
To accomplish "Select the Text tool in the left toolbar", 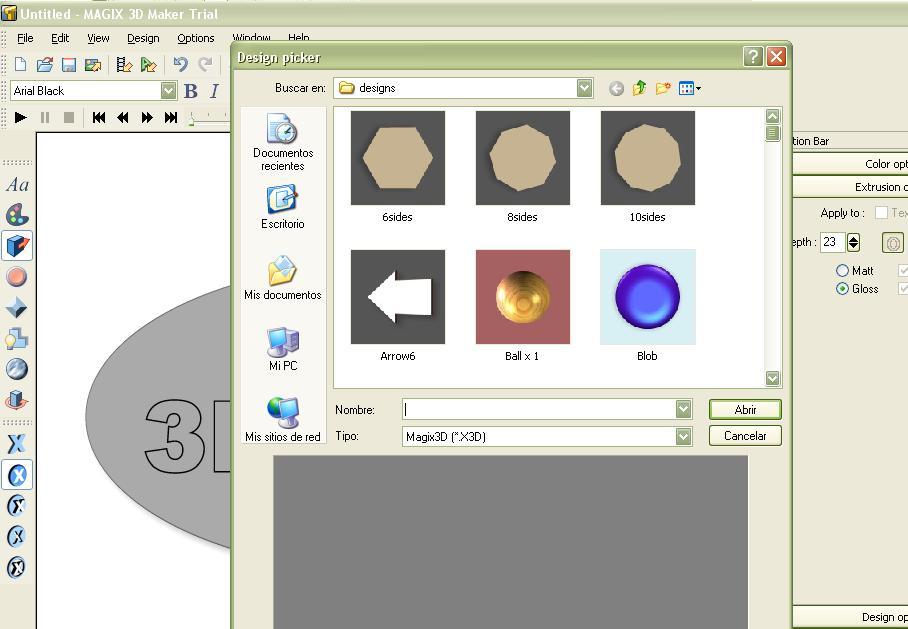I will [17, 184].
